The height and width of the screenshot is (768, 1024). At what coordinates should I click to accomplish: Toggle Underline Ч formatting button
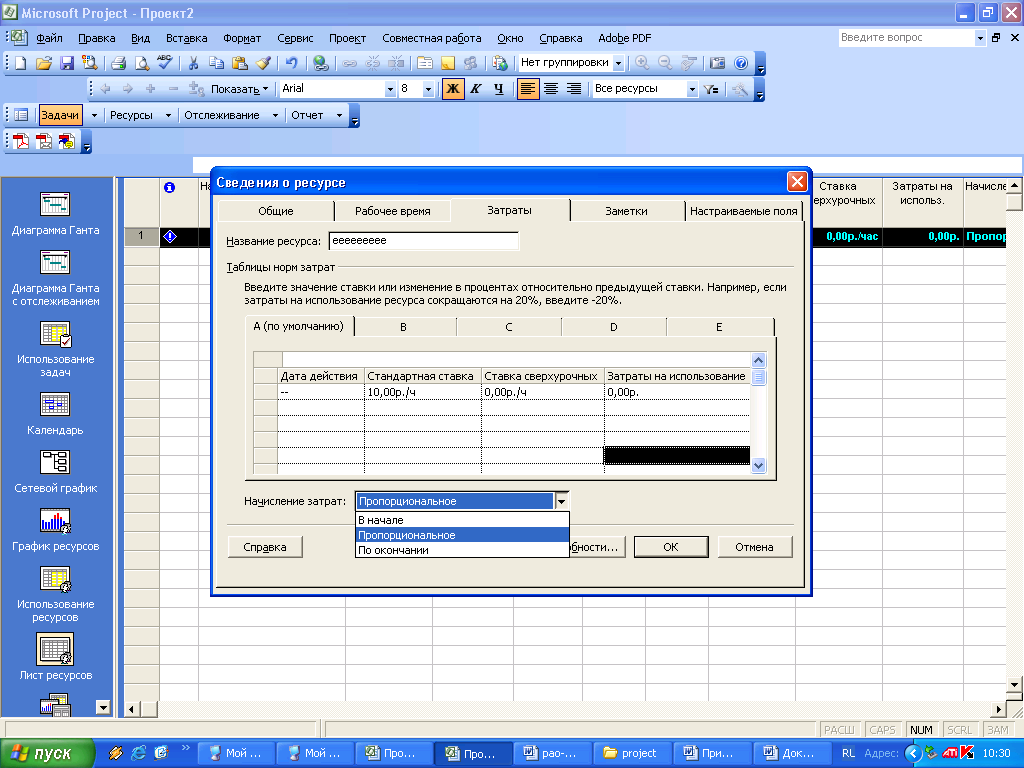(x=499, y=89)
